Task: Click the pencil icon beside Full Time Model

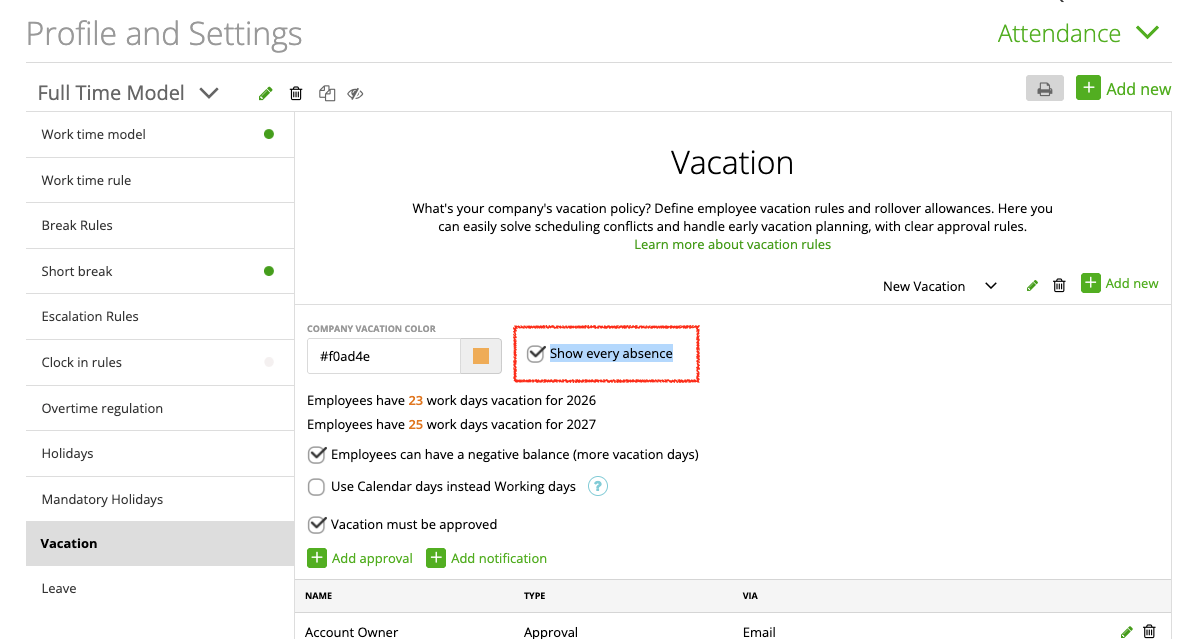Action: 265,93
